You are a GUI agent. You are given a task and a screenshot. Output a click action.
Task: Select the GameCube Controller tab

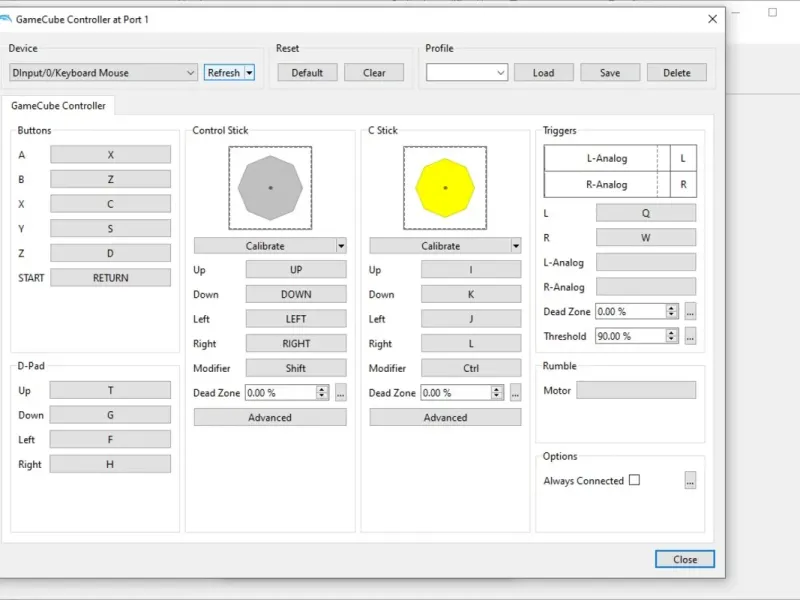(x=58, y=106)
